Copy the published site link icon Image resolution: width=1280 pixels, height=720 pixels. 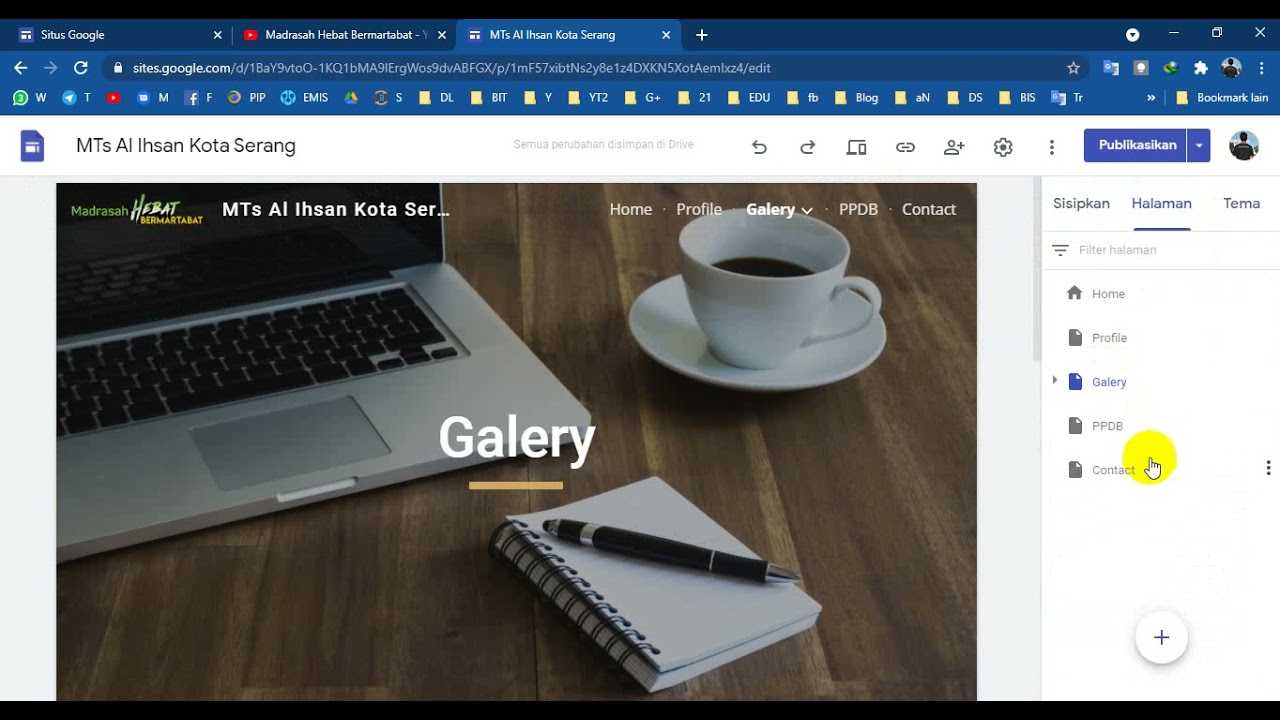tap(905, 147)
